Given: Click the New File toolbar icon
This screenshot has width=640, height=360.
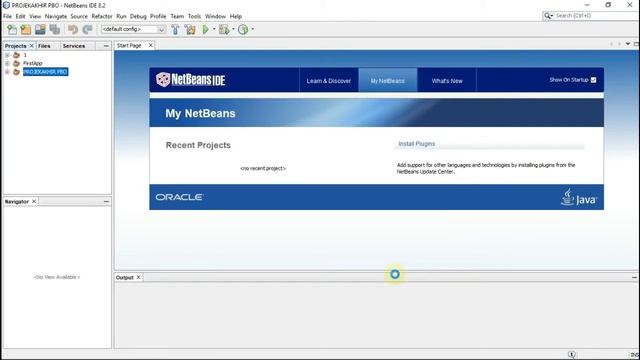Looking at the screenshot, I should 12,29.
